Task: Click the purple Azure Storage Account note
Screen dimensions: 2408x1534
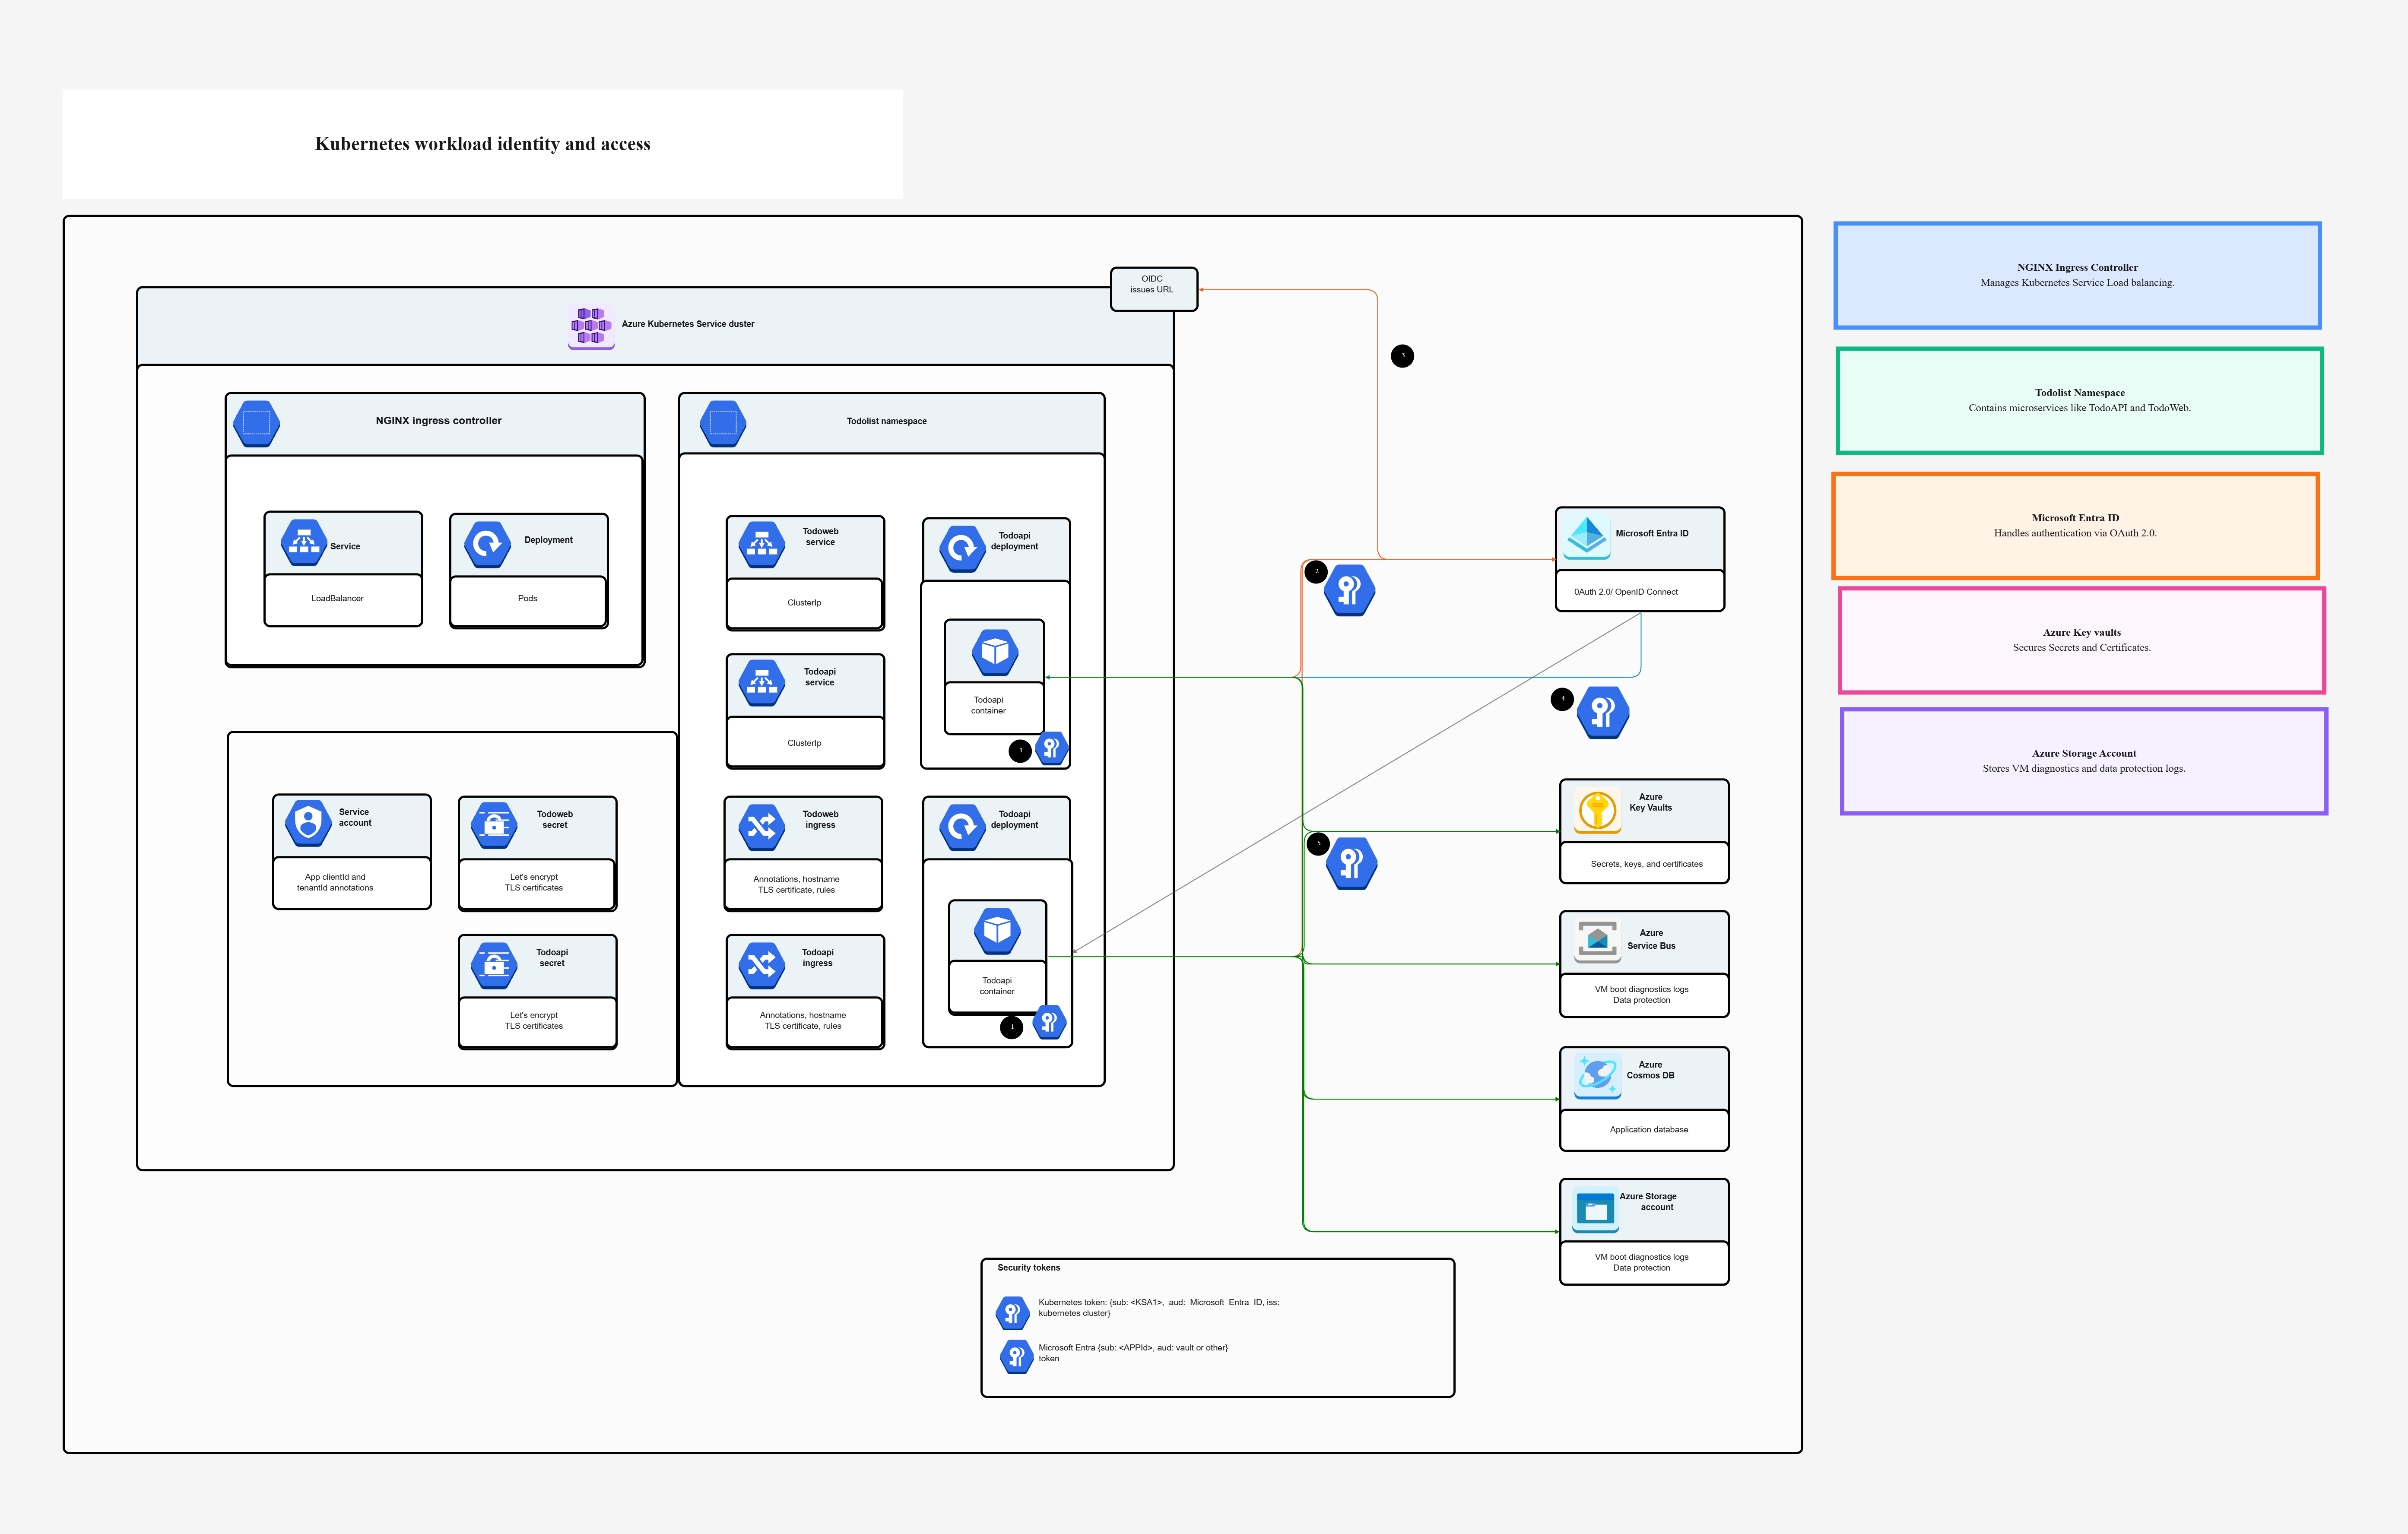Action: [2084, 761]
